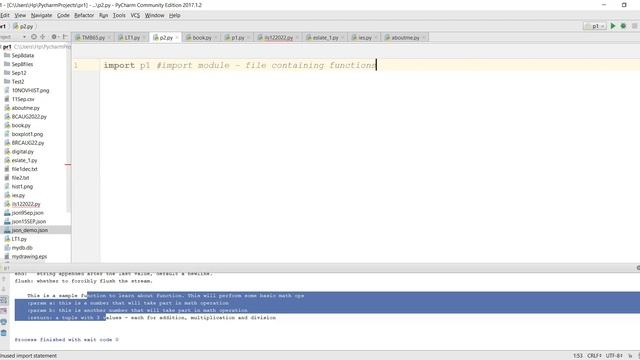
Task: Select the Test2 folder in project tree
Action: (x=14, y=82)
